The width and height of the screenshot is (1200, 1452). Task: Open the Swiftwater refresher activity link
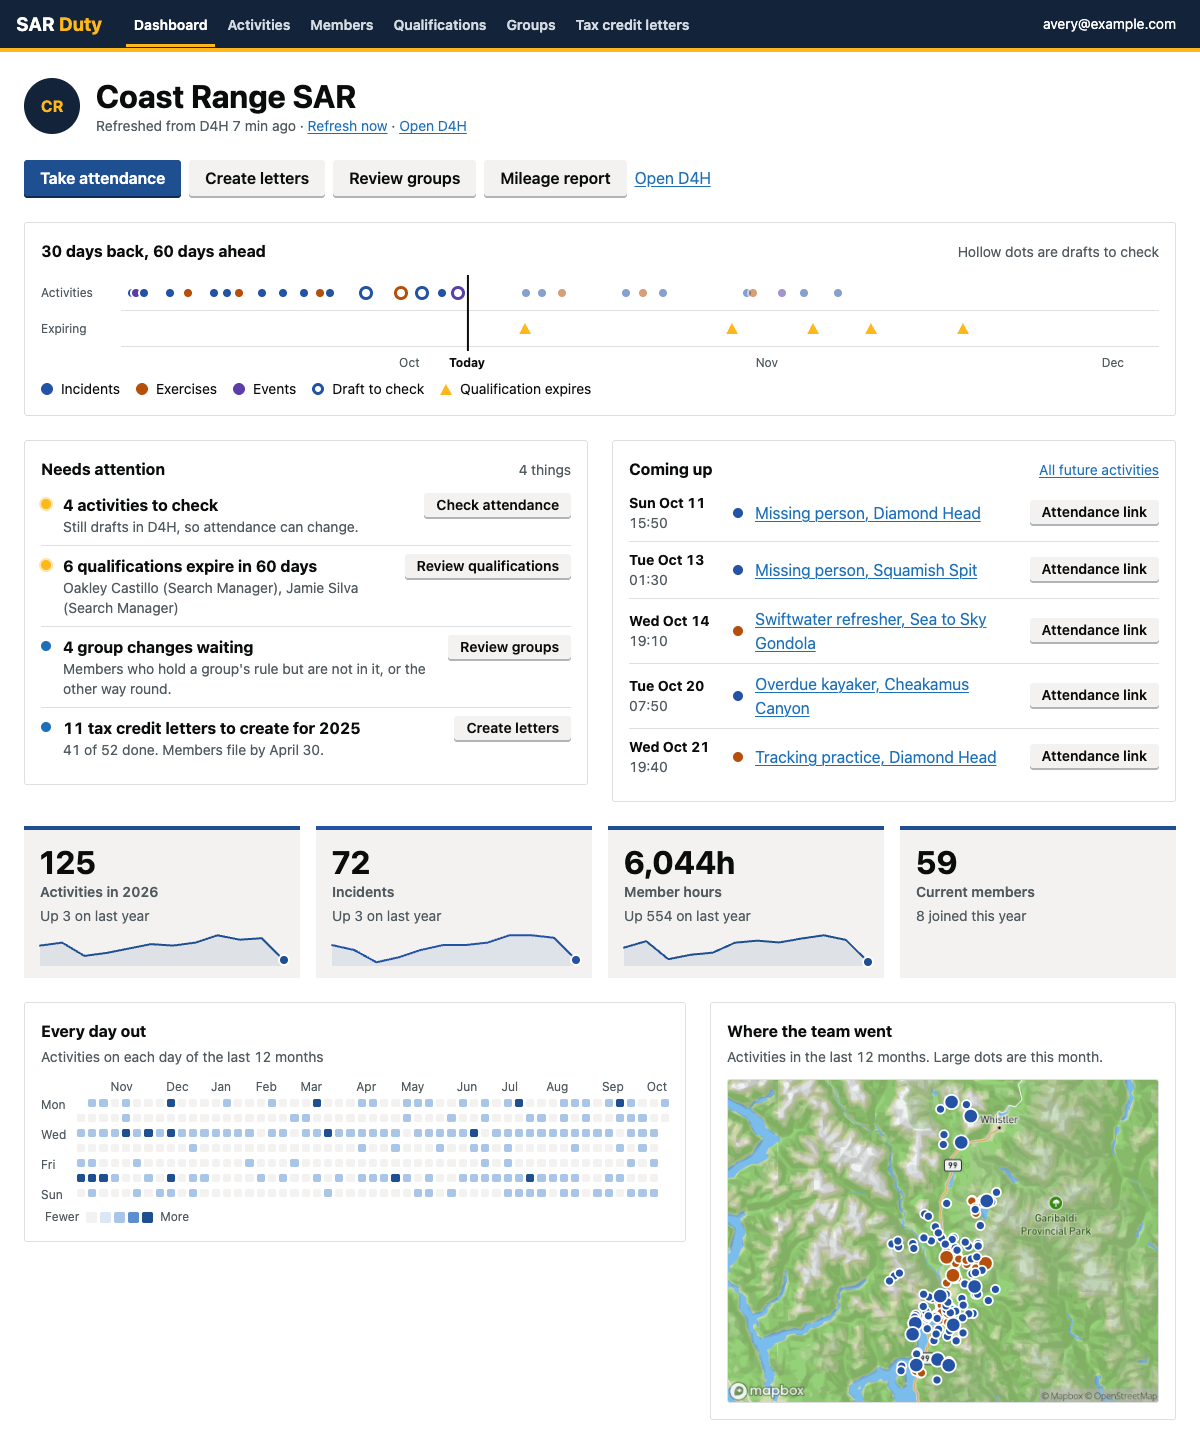(x=871, y=631)
